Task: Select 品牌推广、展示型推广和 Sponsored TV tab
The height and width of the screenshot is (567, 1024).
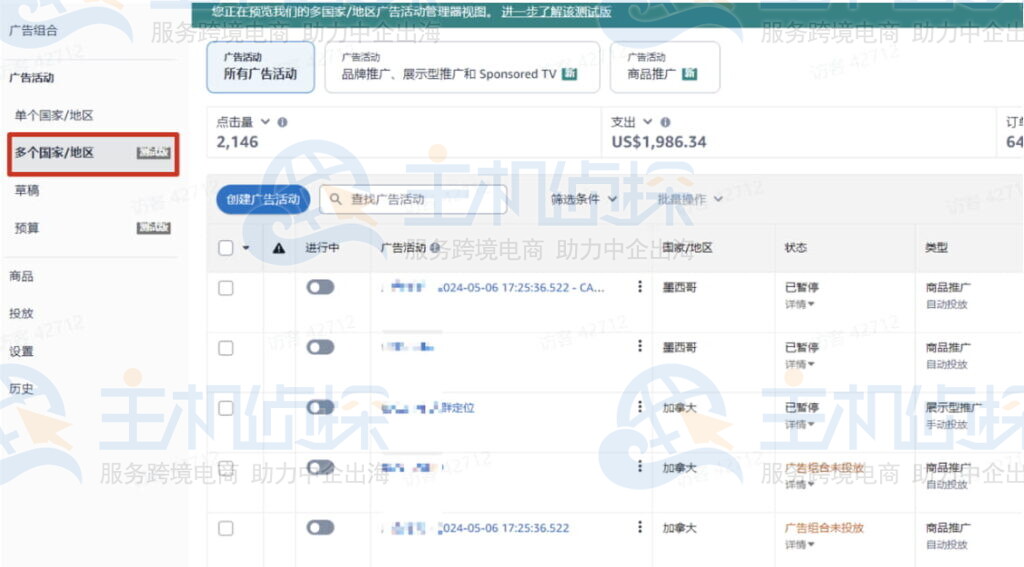Action: point(462,67)
